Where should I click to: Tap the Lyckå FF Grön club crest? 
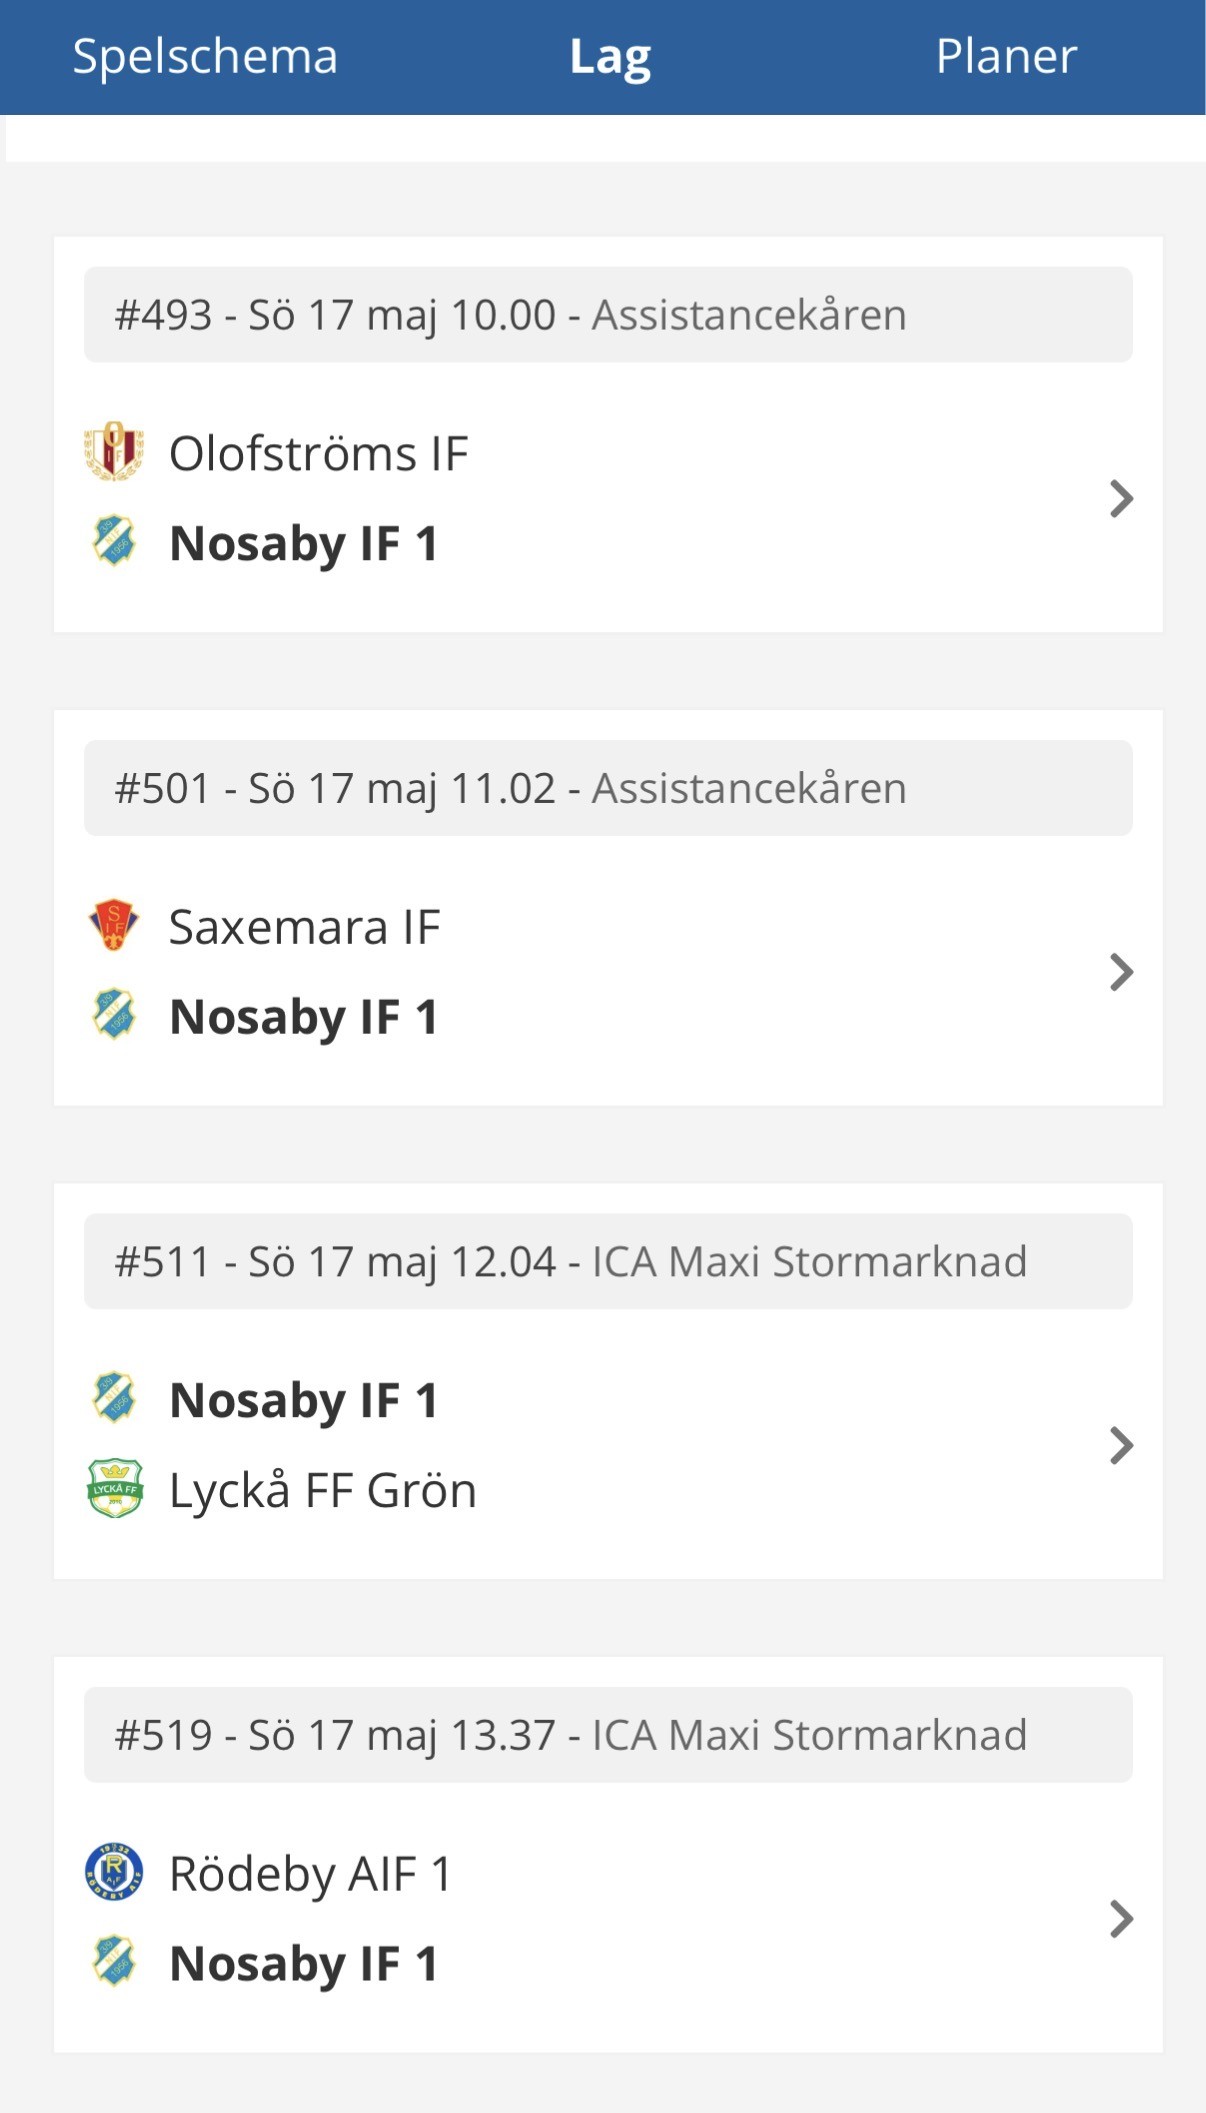(x=115, y=1489)
